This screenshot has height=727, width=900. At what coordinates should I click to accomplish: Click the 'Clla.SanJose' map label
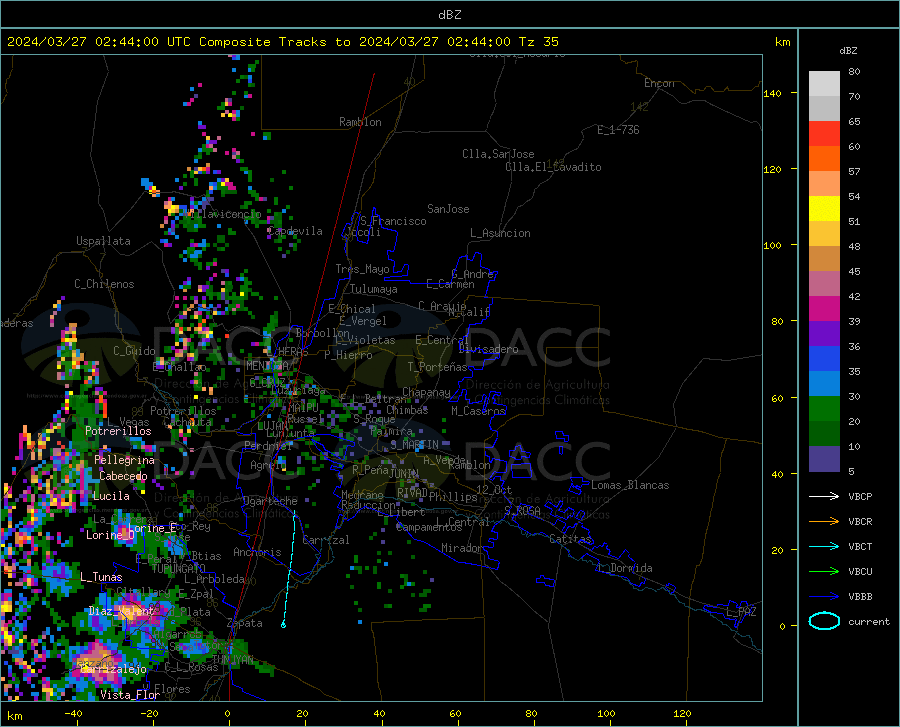[498, 154]
